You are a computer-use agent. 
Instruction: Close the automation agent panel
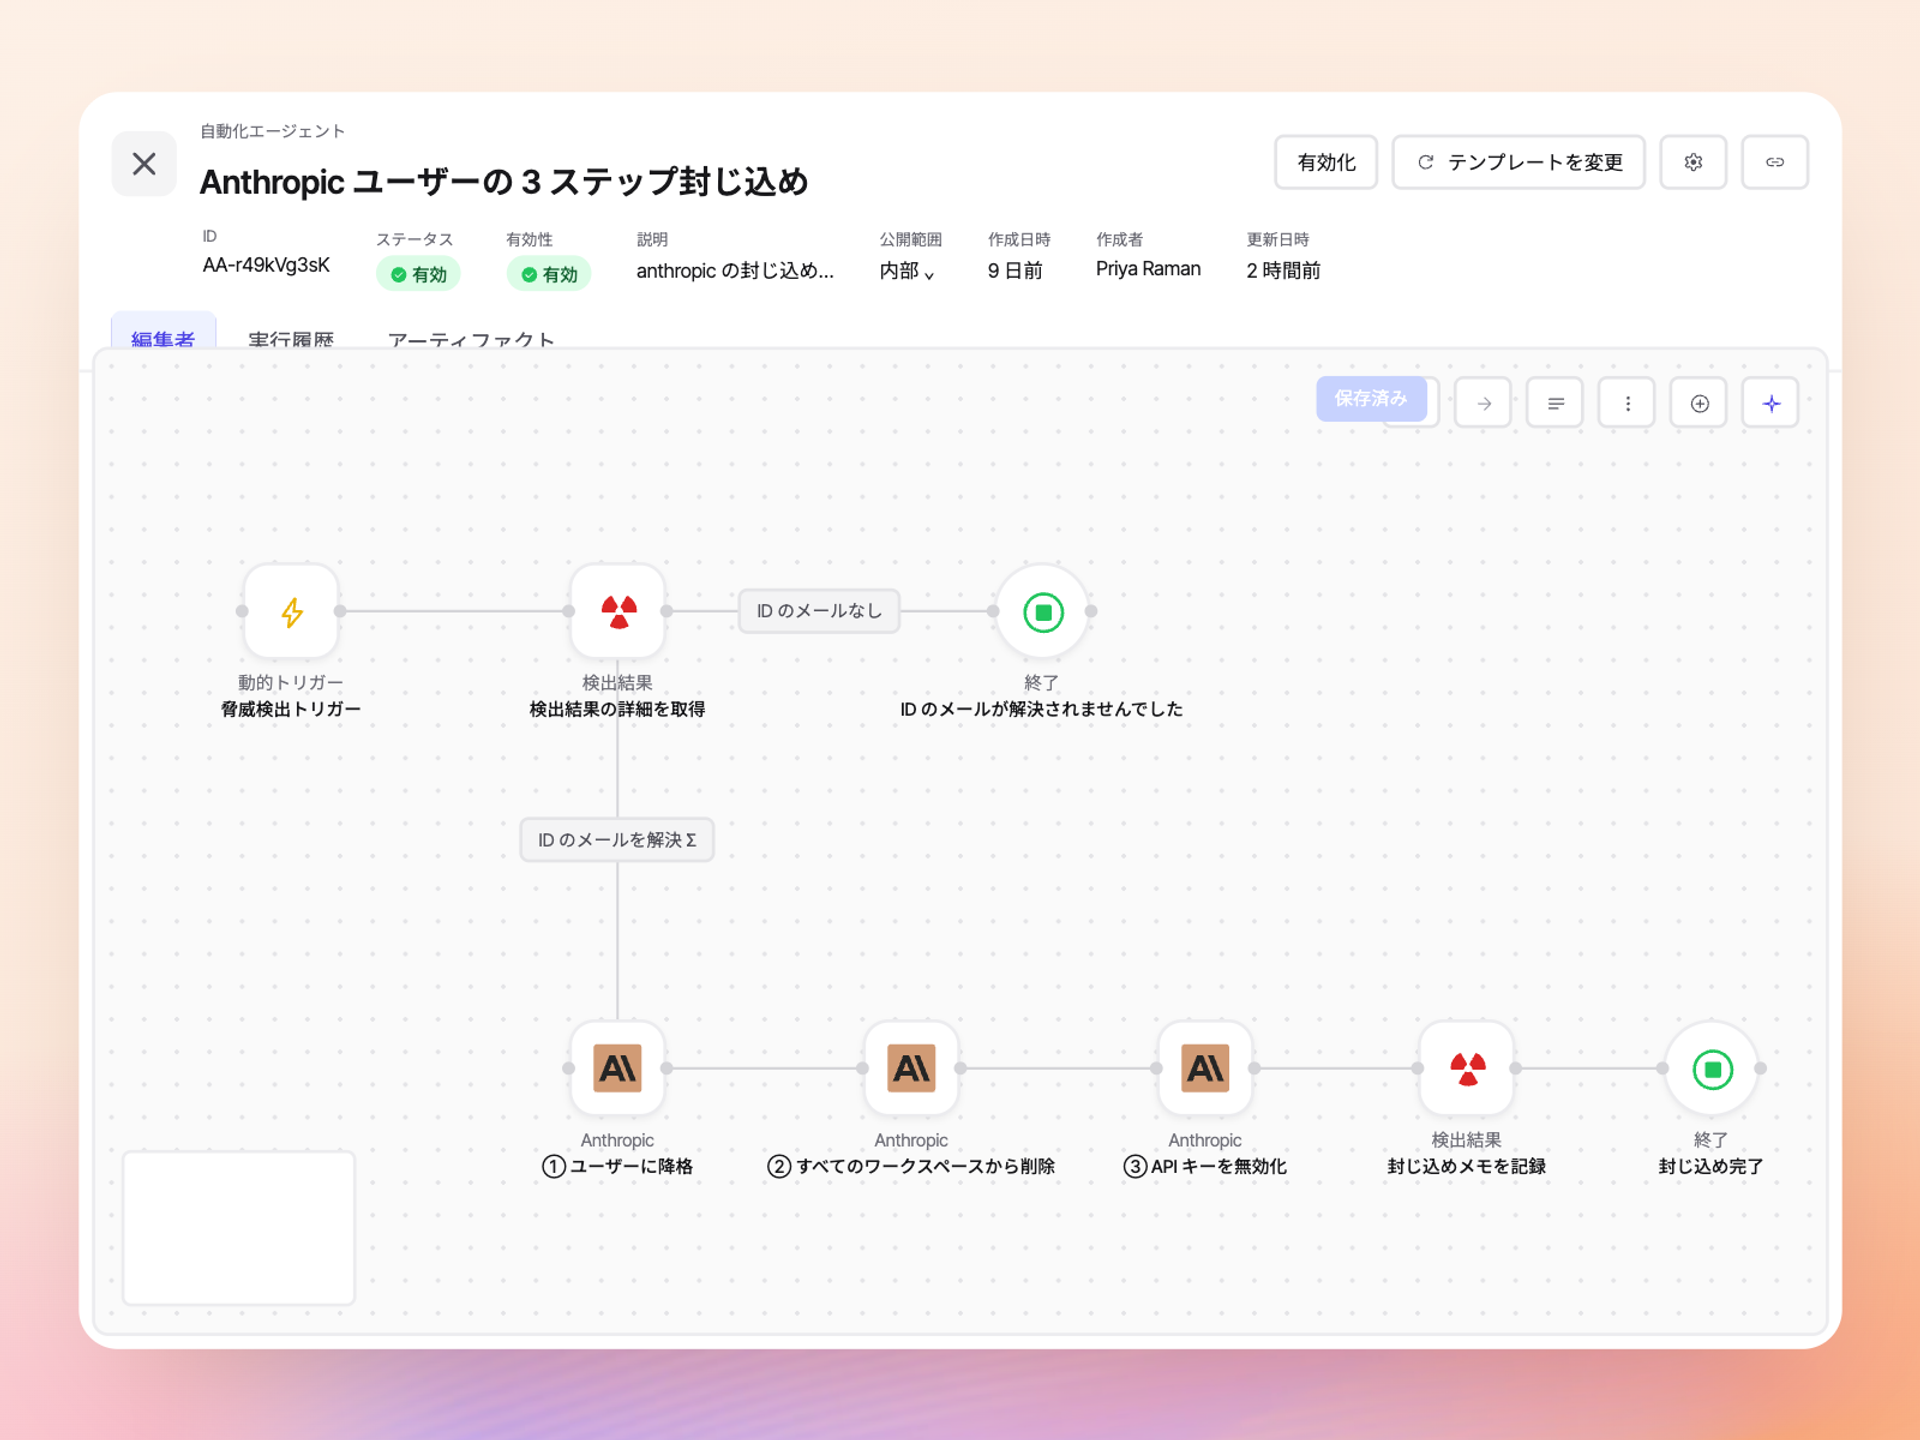point(144,164)
